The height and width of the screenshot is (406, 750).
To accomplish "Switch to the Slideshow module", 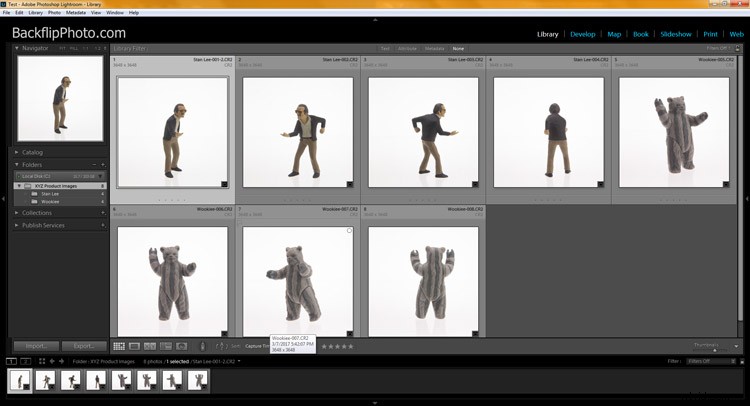I will pos(676,34).
